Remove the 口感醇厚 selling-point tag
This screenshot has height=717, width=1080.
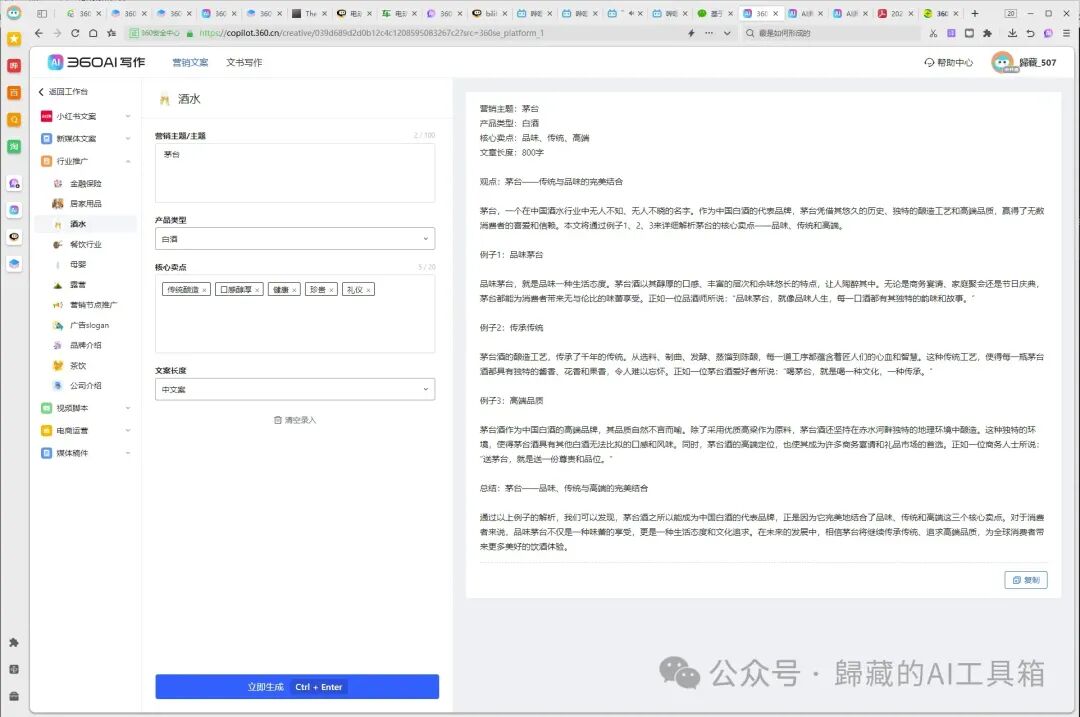point(257,290)
